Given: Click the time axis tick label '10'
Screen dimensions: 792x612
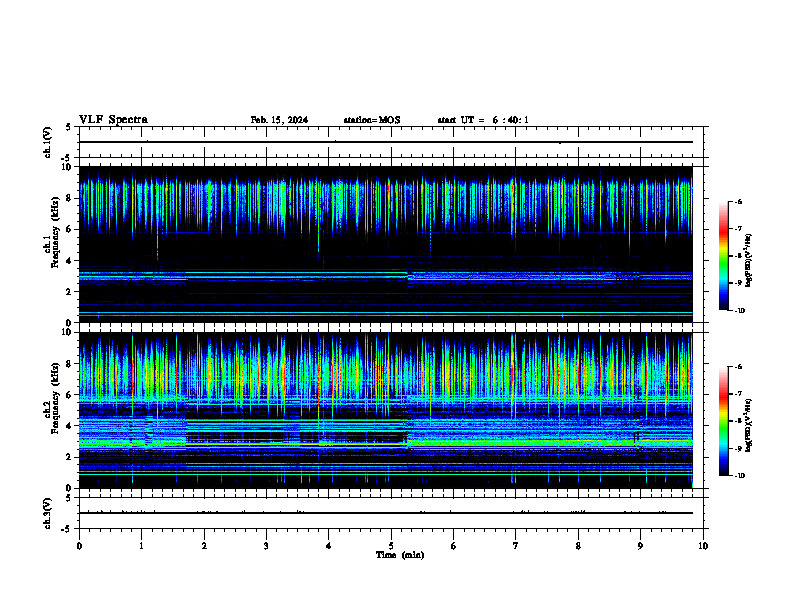Looking at the screenshot, I should coord(703,546).
